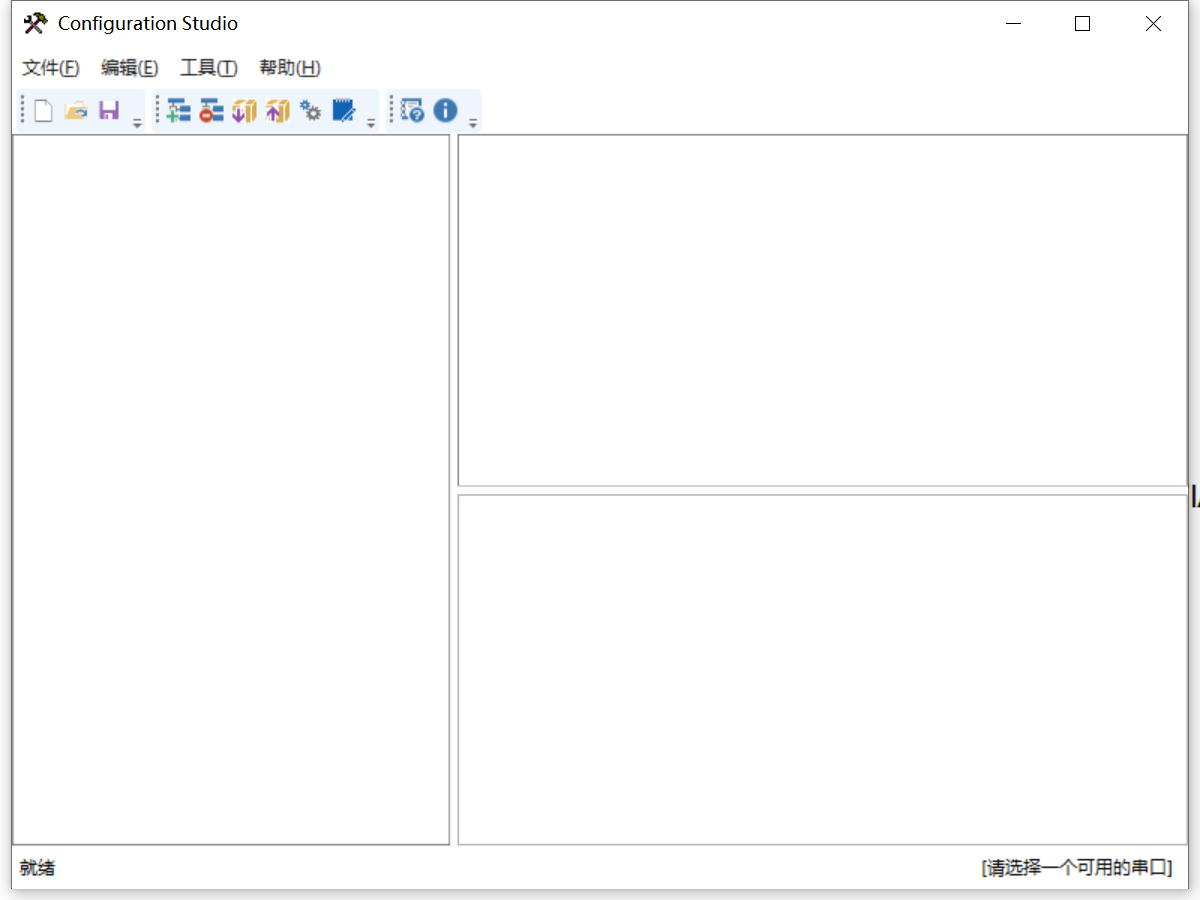
Task: Expand the tools toolbar overflow arrow
Action: point(371,122)
